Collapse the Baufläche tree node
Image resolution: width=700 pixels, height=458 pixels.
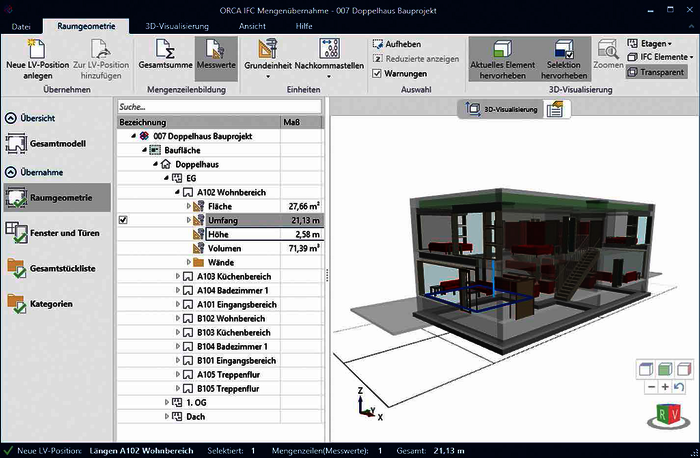click(144, 150)
